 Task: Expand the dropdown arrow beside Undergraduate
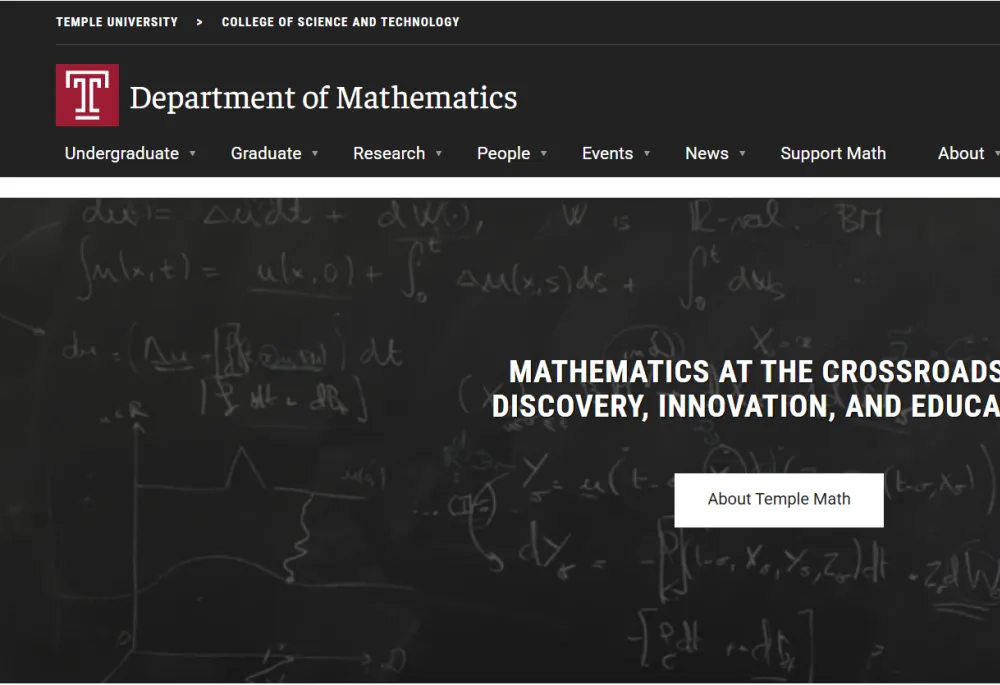[x=193, y=154]
